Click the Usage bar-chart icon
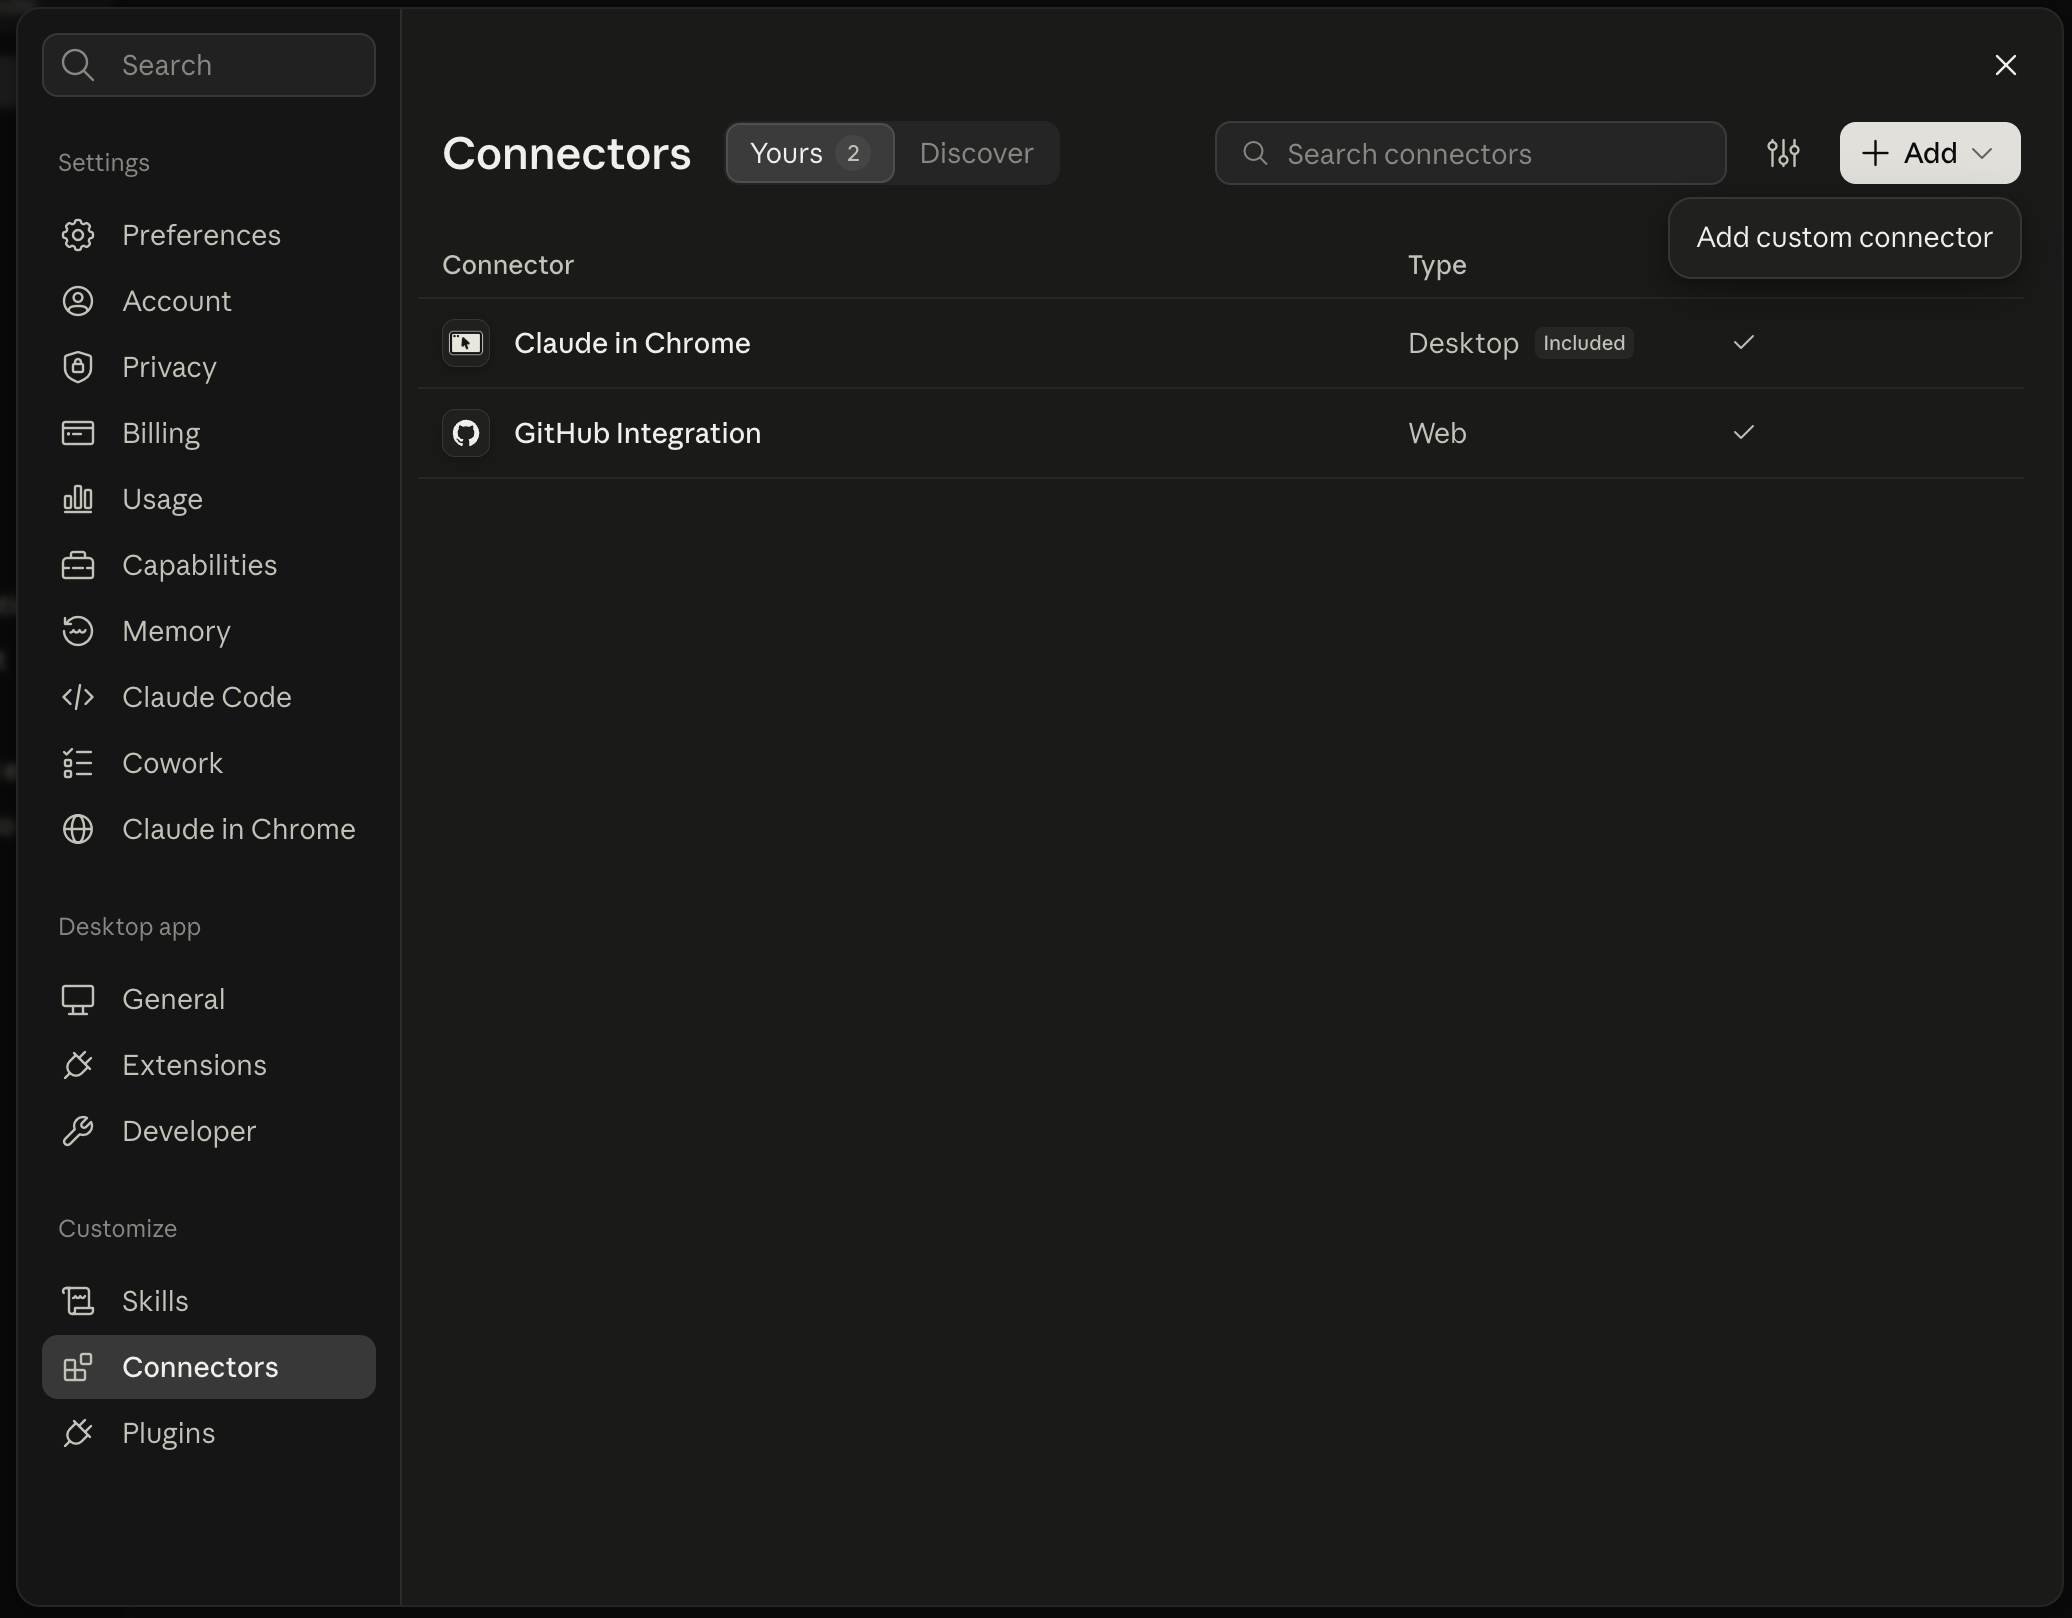 pos(78,499)
